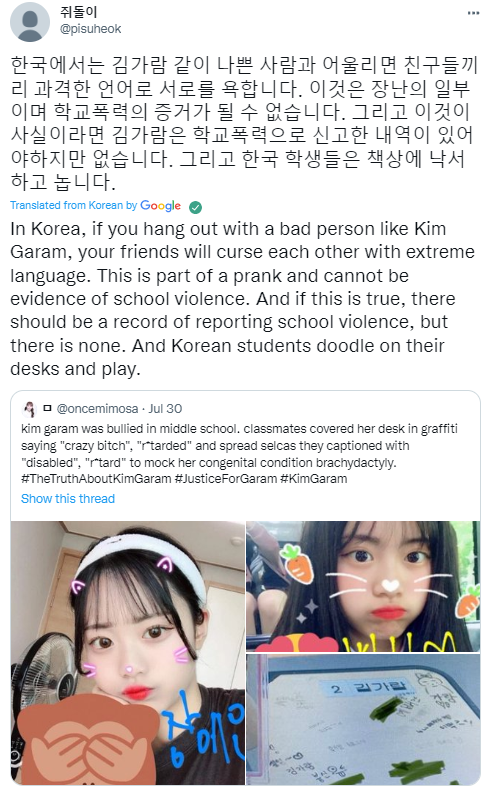
Task: Expand Show this thread
Action: (x=68, y=498)
